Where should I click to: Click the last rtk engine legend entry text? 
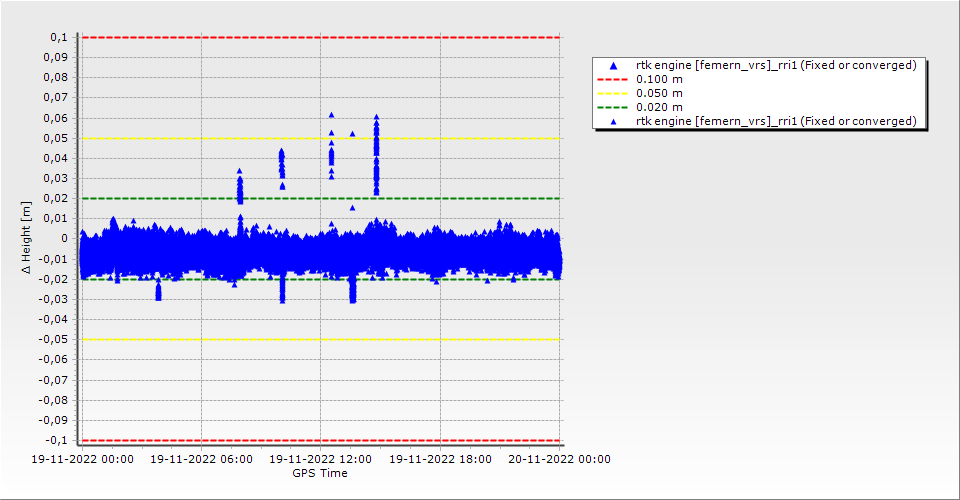click(x=776, y=122)
